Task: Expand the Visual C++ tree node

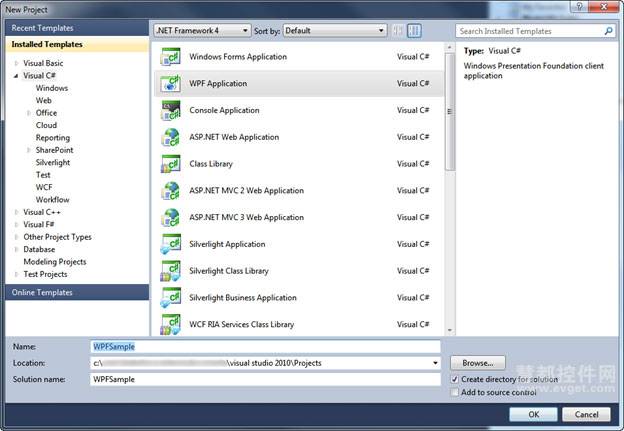Action: coord(16,212)
